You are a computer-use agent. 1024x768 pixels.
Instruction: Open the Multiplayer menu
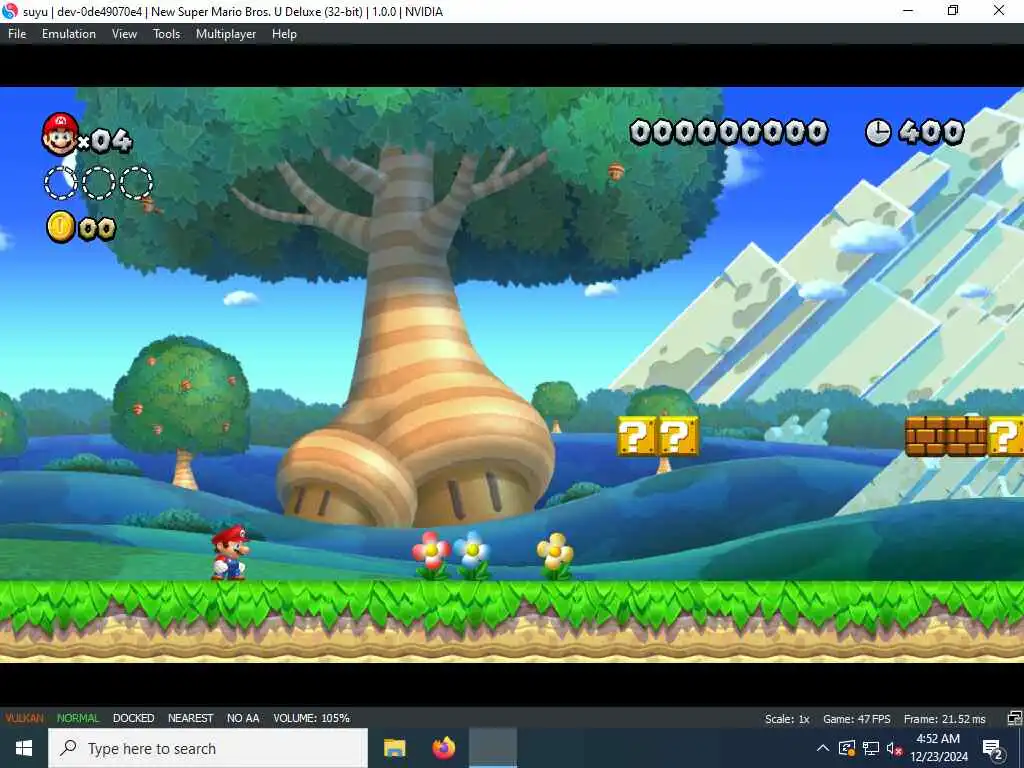point(226,34)
